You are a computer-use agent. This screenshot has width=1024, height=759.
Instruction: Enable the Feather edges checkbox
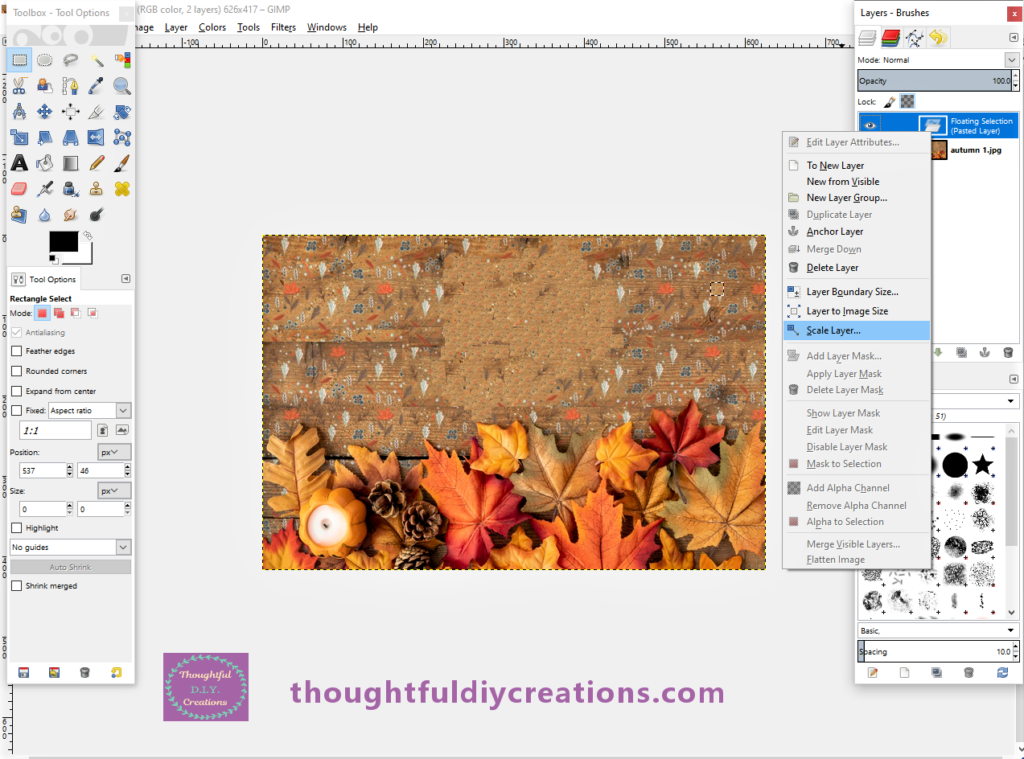click(x=16, y=351)
